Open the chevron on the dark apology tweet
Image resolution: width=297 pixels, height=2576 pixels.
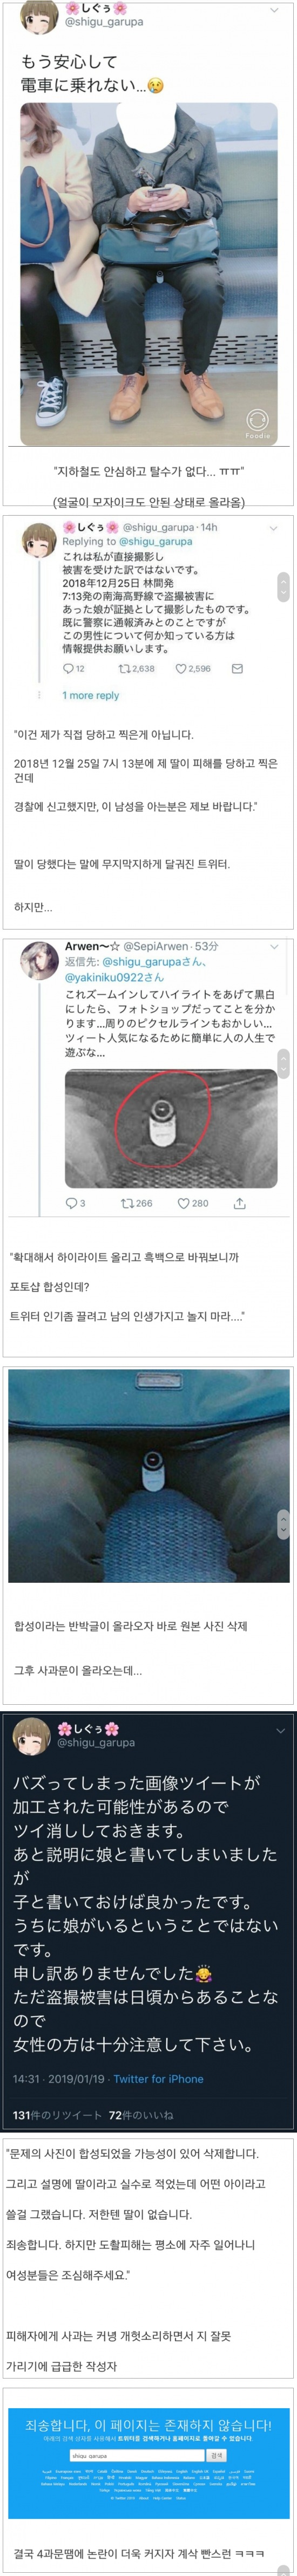click(x=280, y=1730)
